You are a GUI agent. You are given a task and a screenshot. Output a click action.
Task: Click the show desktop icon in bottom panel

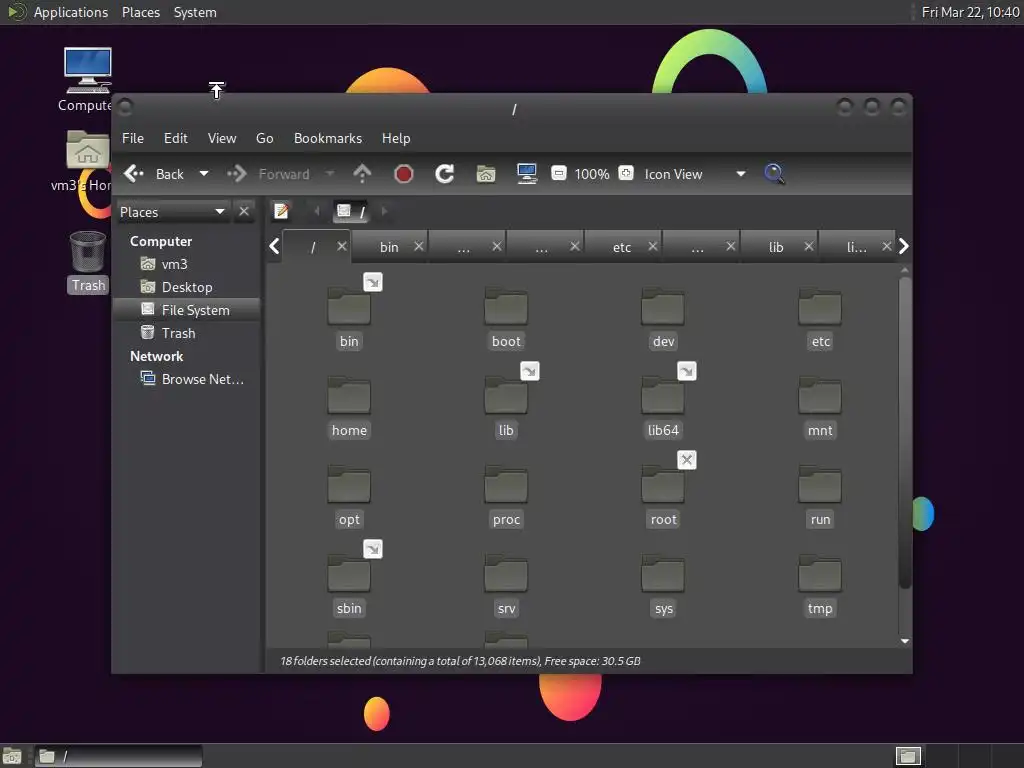coord(12,756)
